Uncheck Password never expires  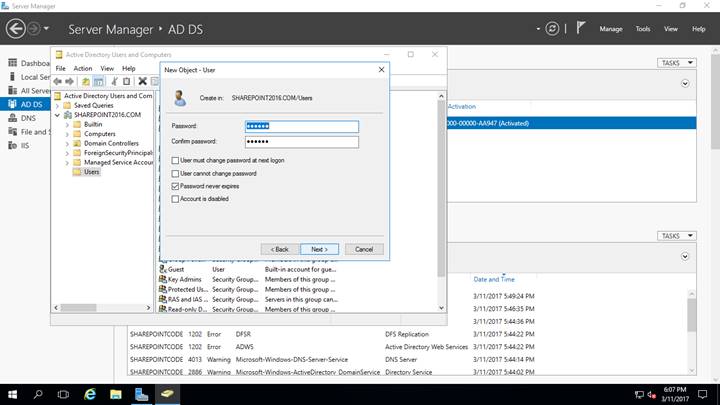[175, 186]
